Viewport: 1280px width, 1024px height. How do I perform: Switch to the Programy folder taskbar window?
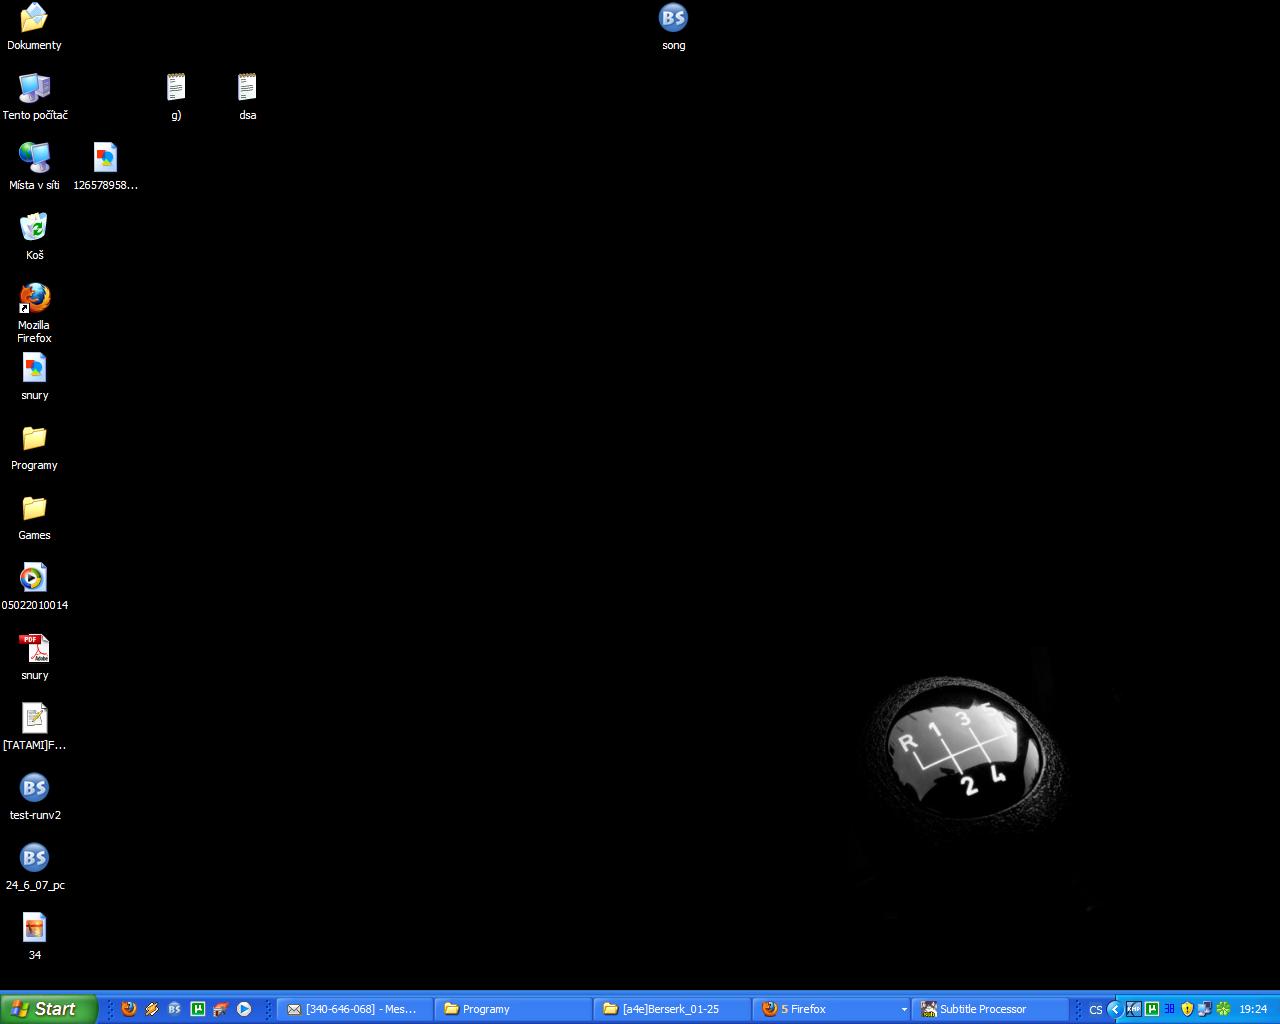click(514, 1009)
